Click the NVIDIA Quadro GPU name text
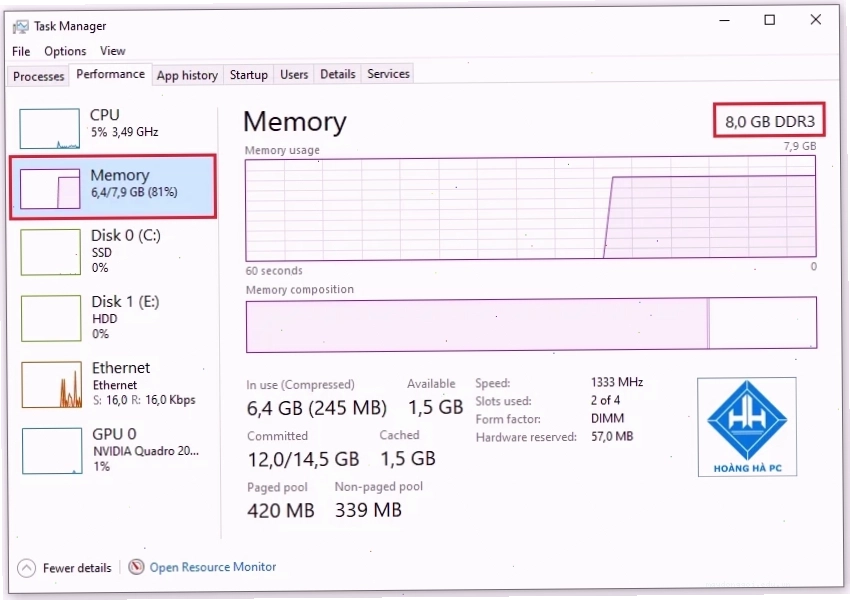 [146, 451]
